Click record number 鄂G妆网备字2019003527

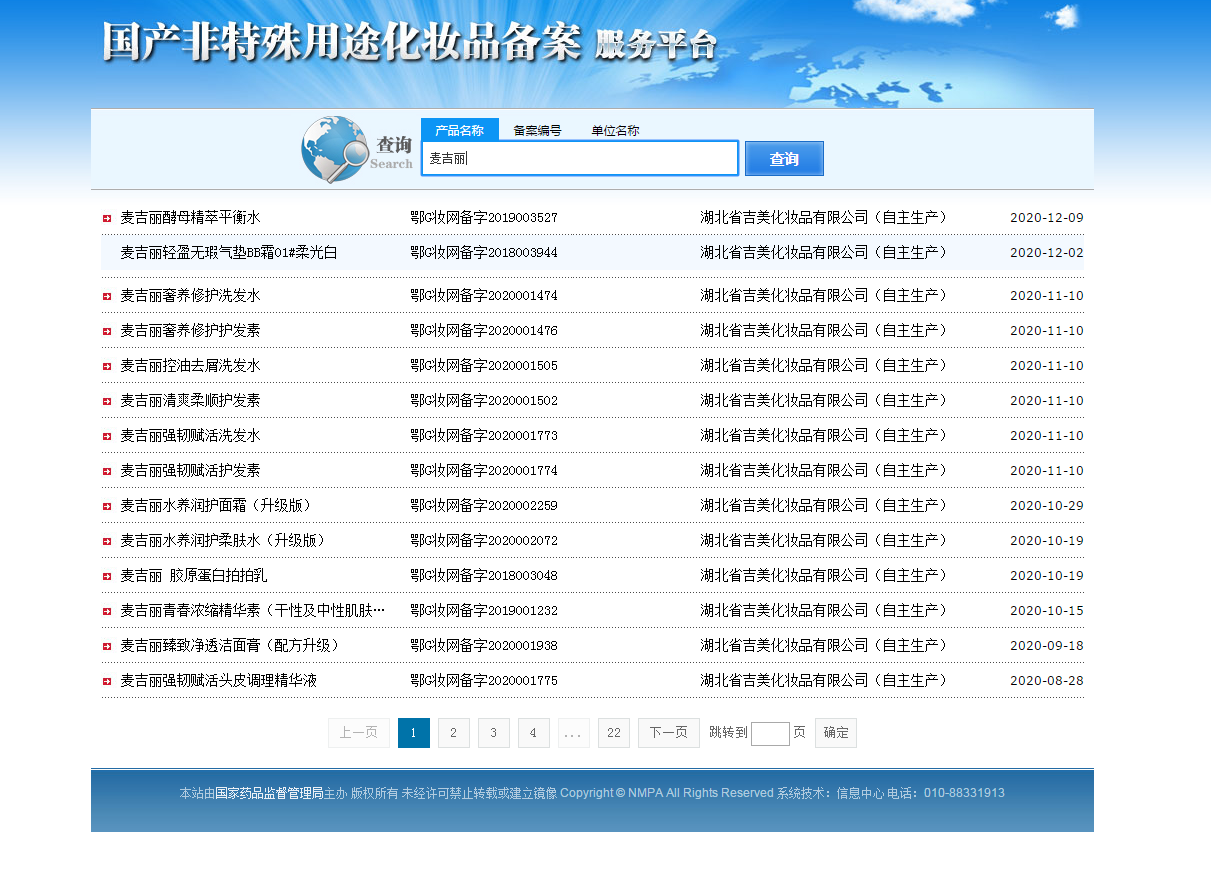[484, 217]
